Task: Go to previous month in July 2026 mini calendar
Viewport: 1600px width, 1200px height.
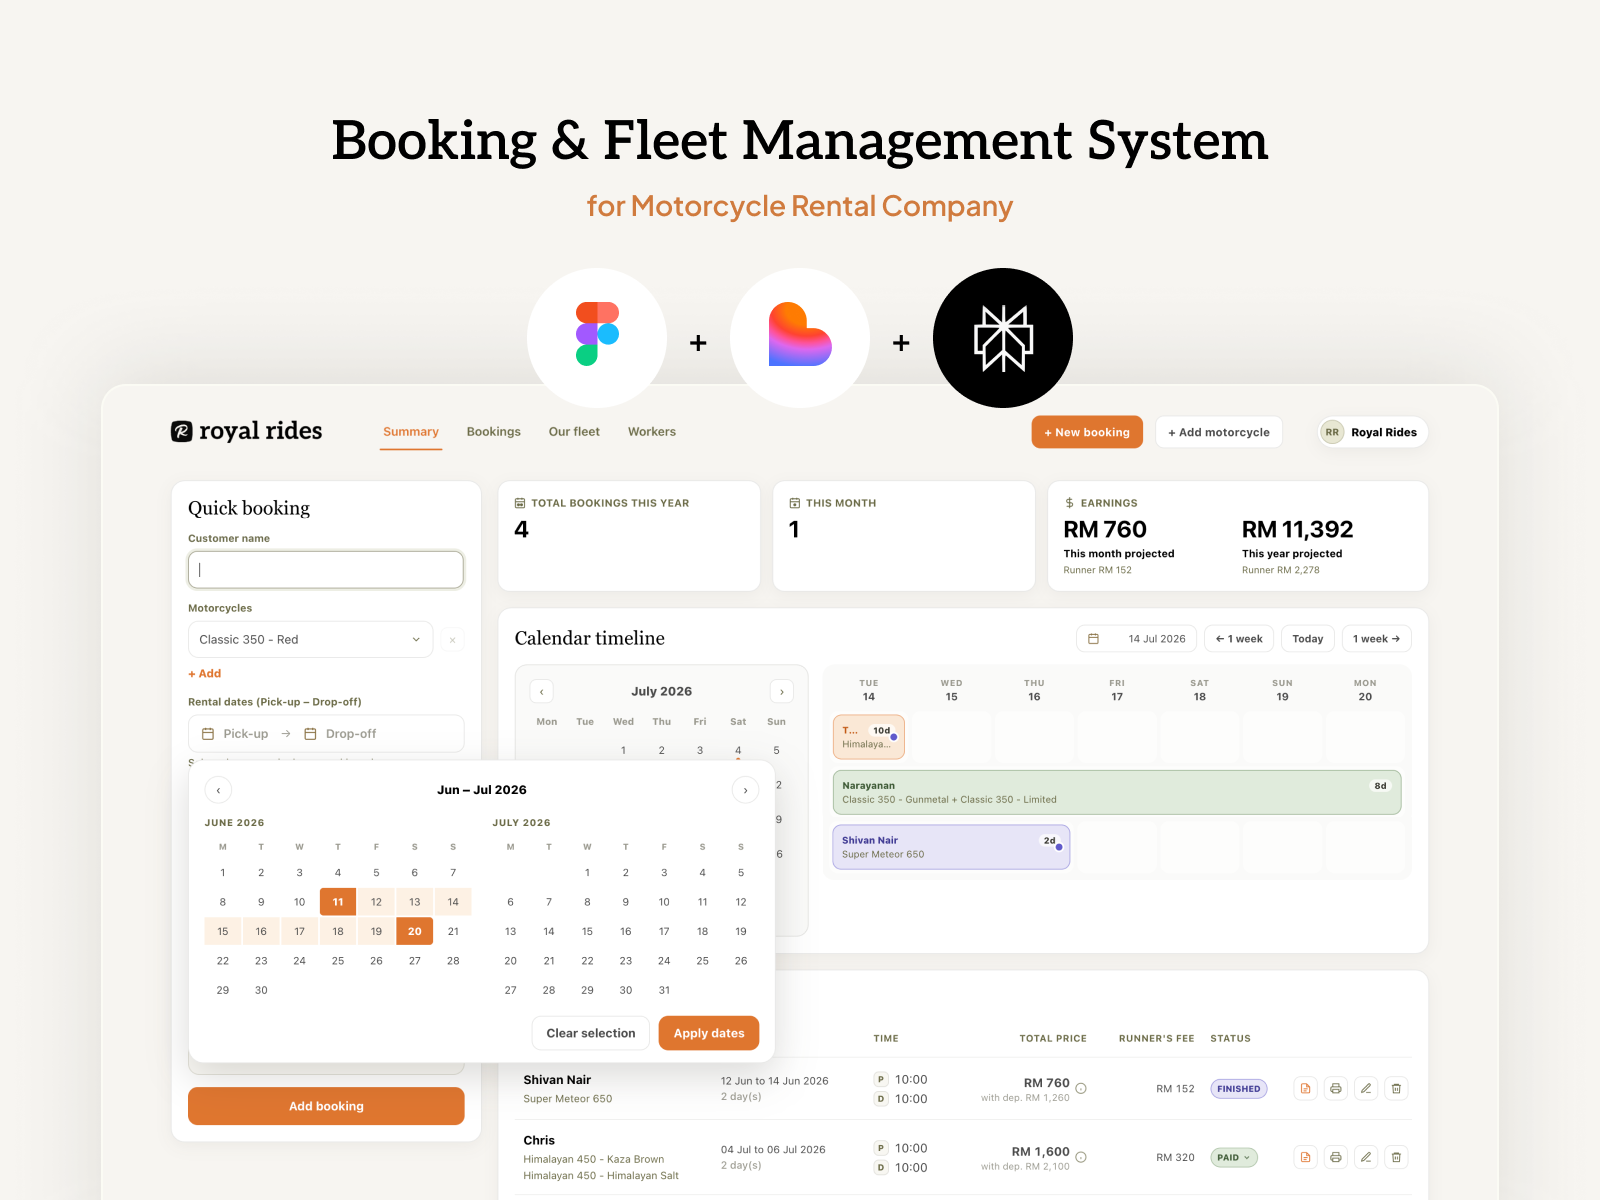Action: tap(541, 691)
